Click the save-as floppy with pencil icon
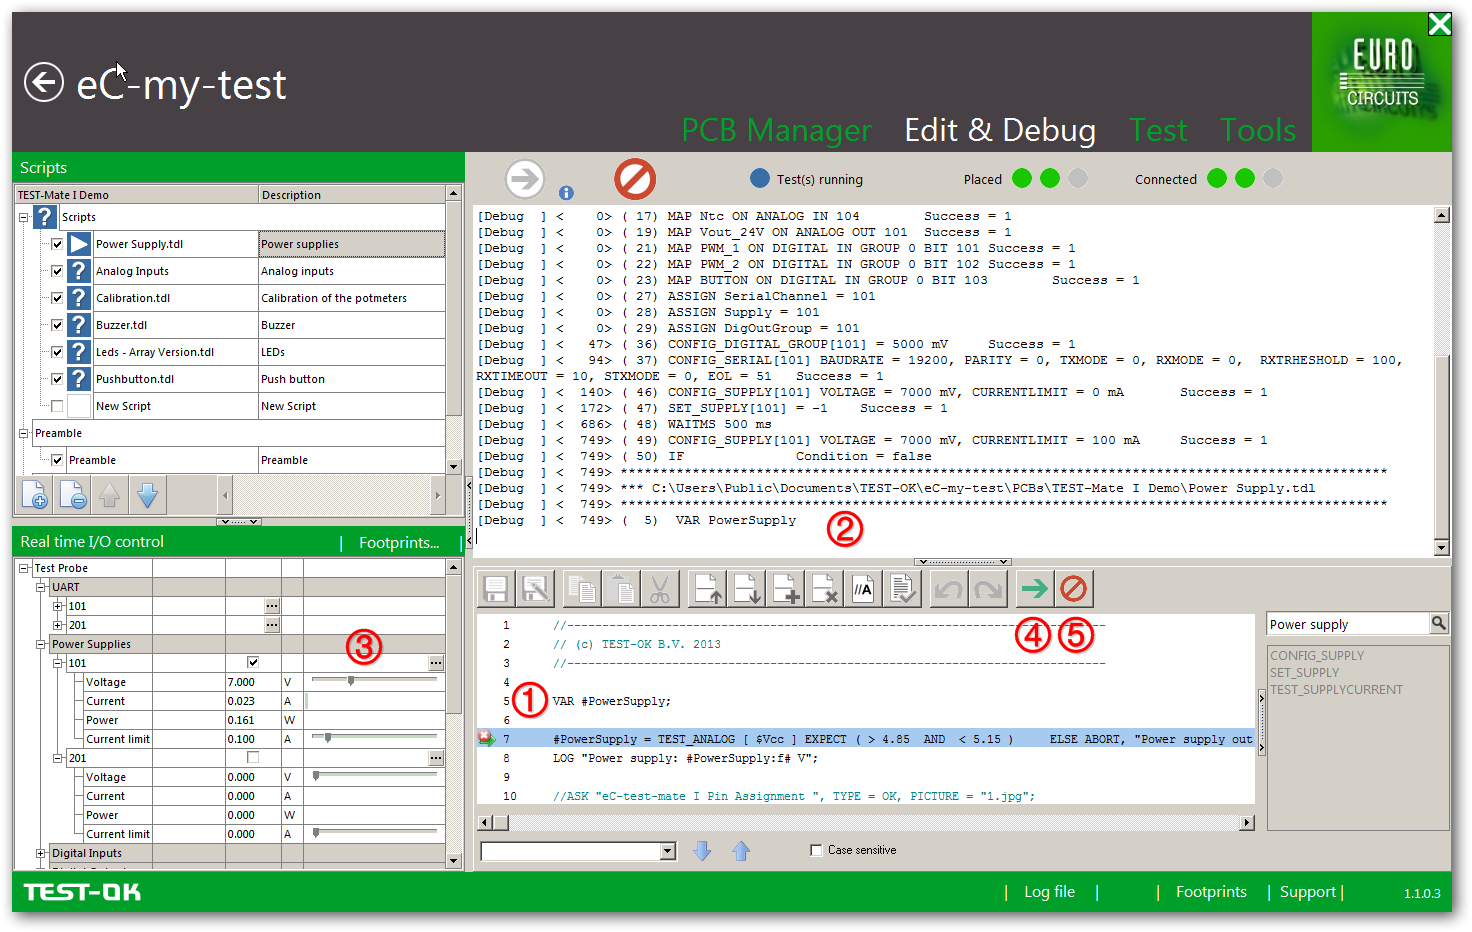The image size is (1472, 932). click(x=537, y=589)
